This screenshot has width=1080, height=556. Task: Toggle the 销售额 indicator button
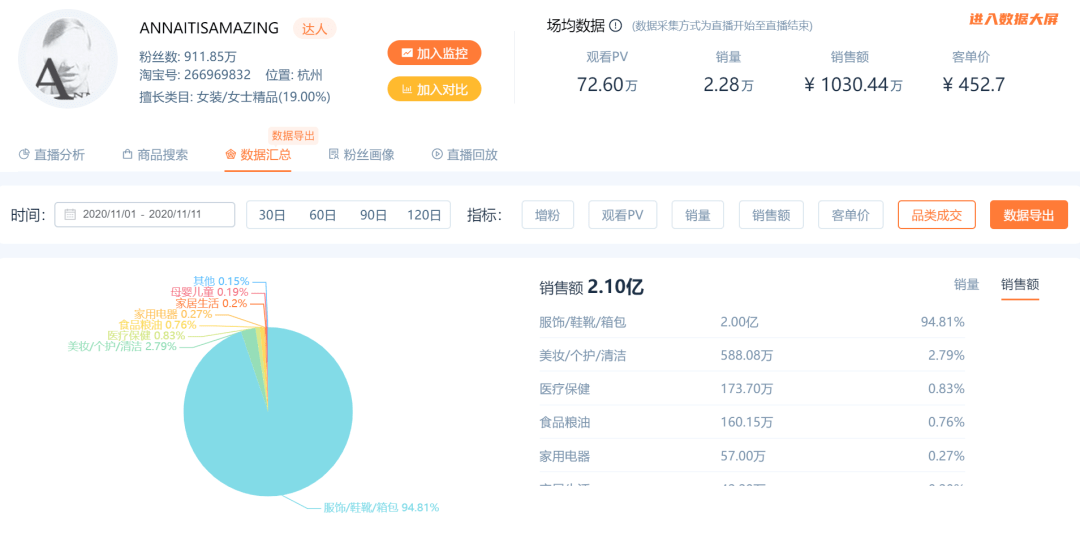pos(771,215)
